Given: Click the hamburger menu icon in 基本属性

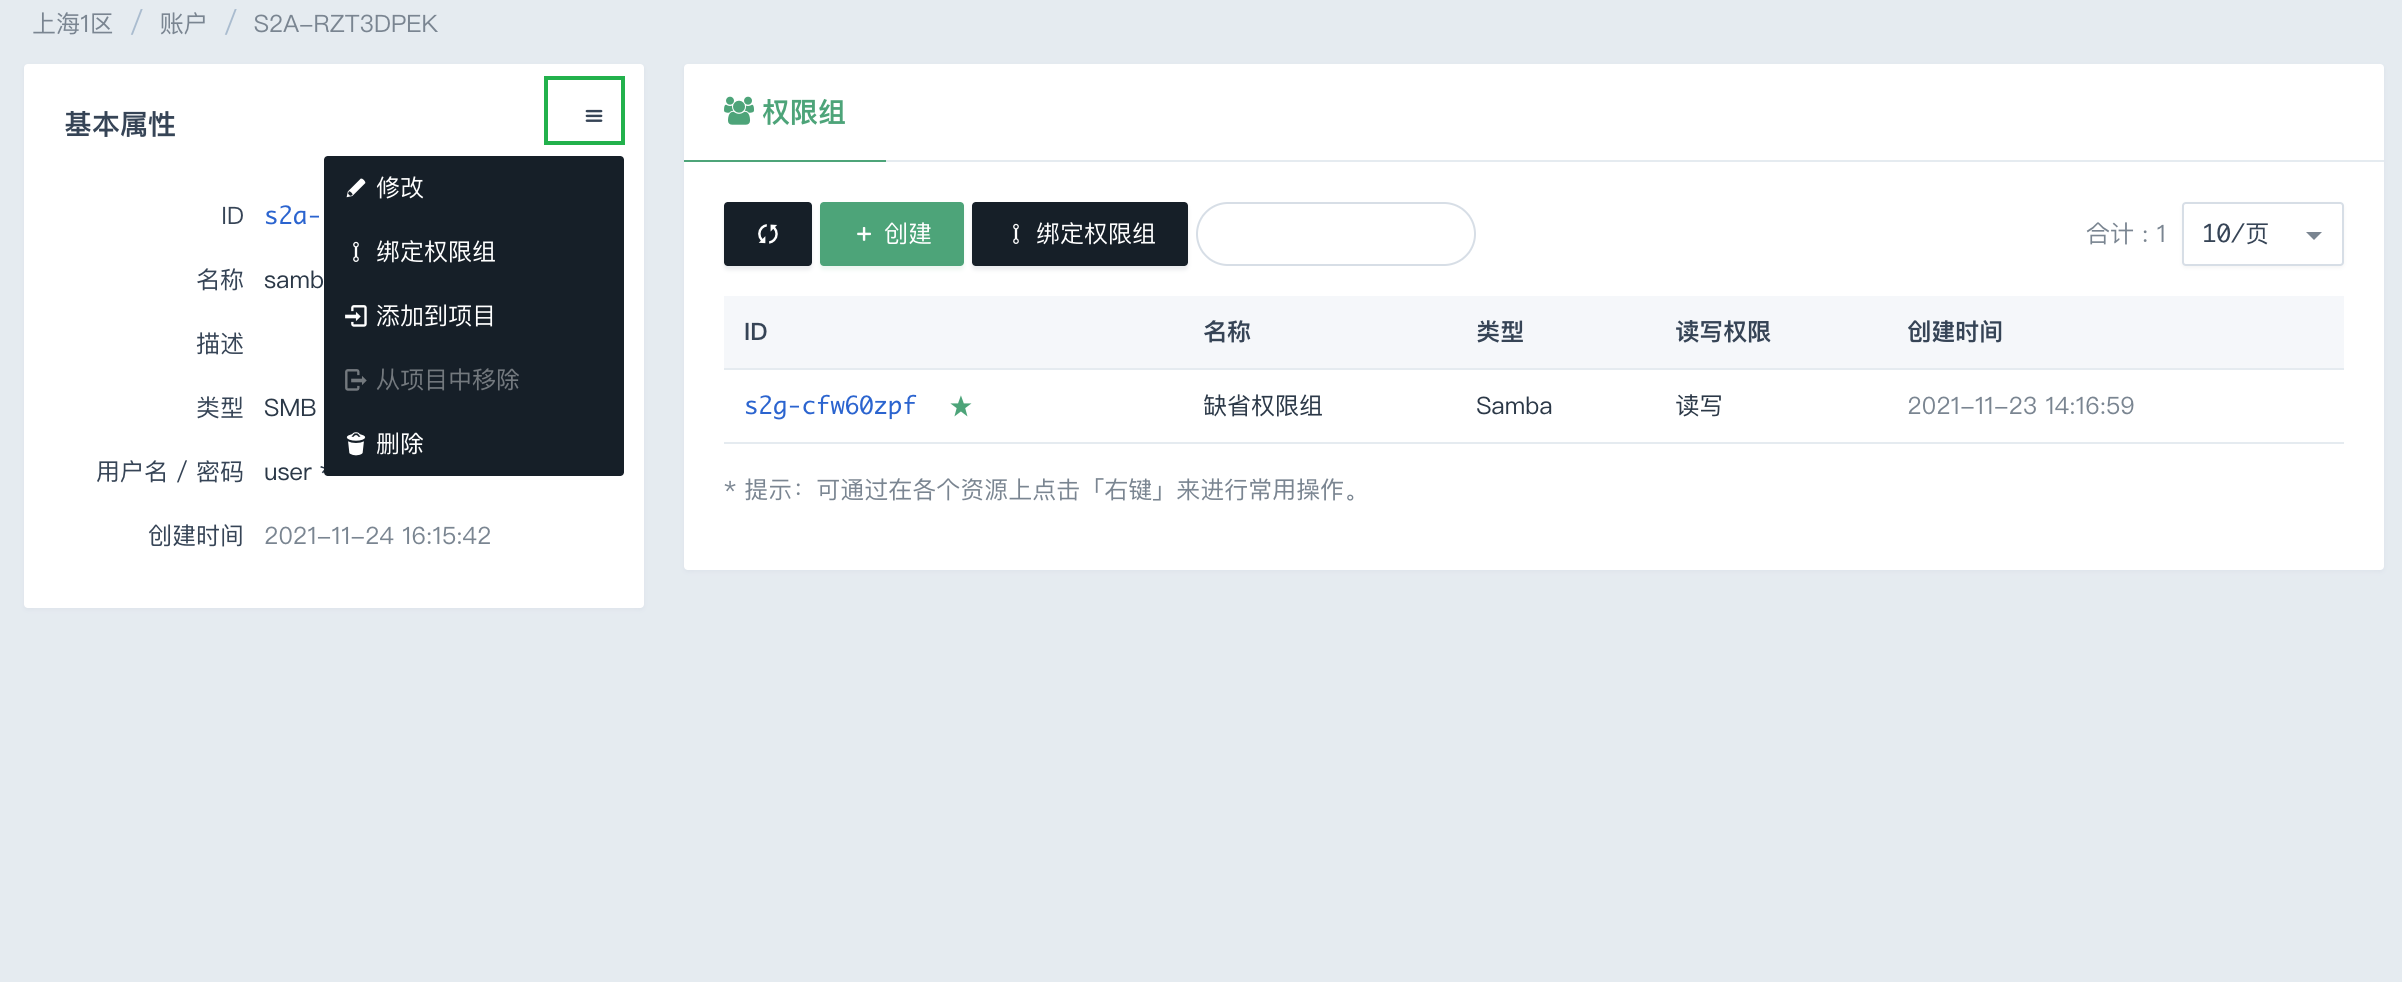Looking at the screenshot, I should pyautogui.click(x=593, y=115).
